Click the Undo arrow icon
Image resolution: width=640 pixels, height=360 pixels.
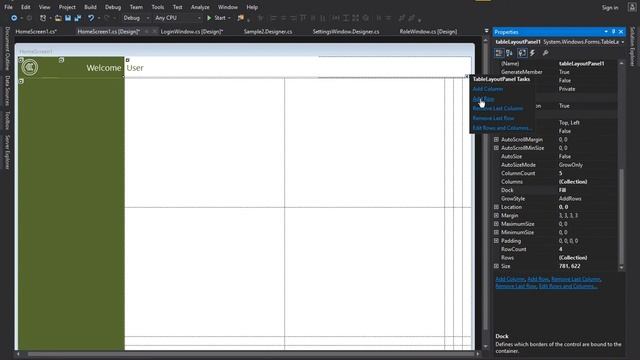point(91,18)
